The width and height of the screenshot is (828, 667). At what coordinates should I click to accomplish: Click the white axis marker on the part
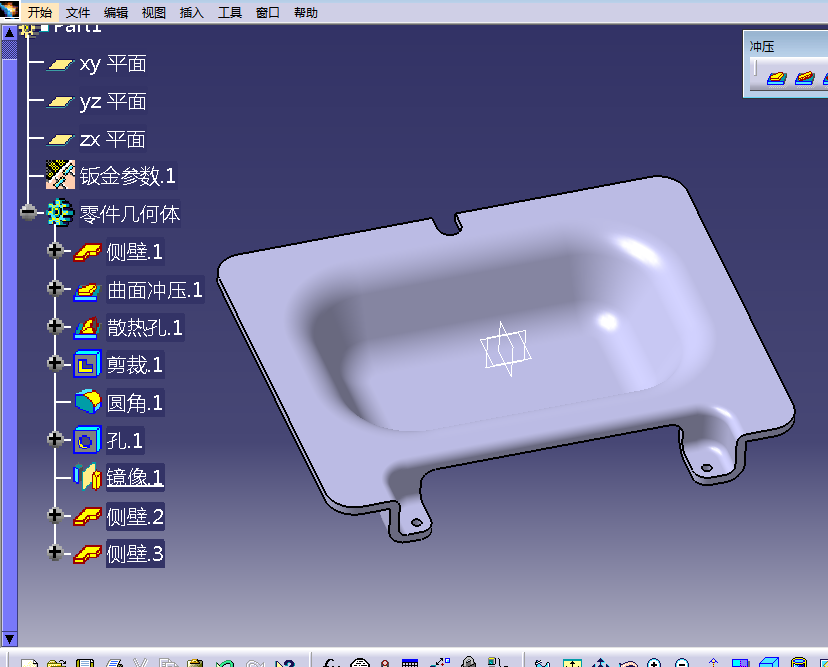(x=505, y=349)
